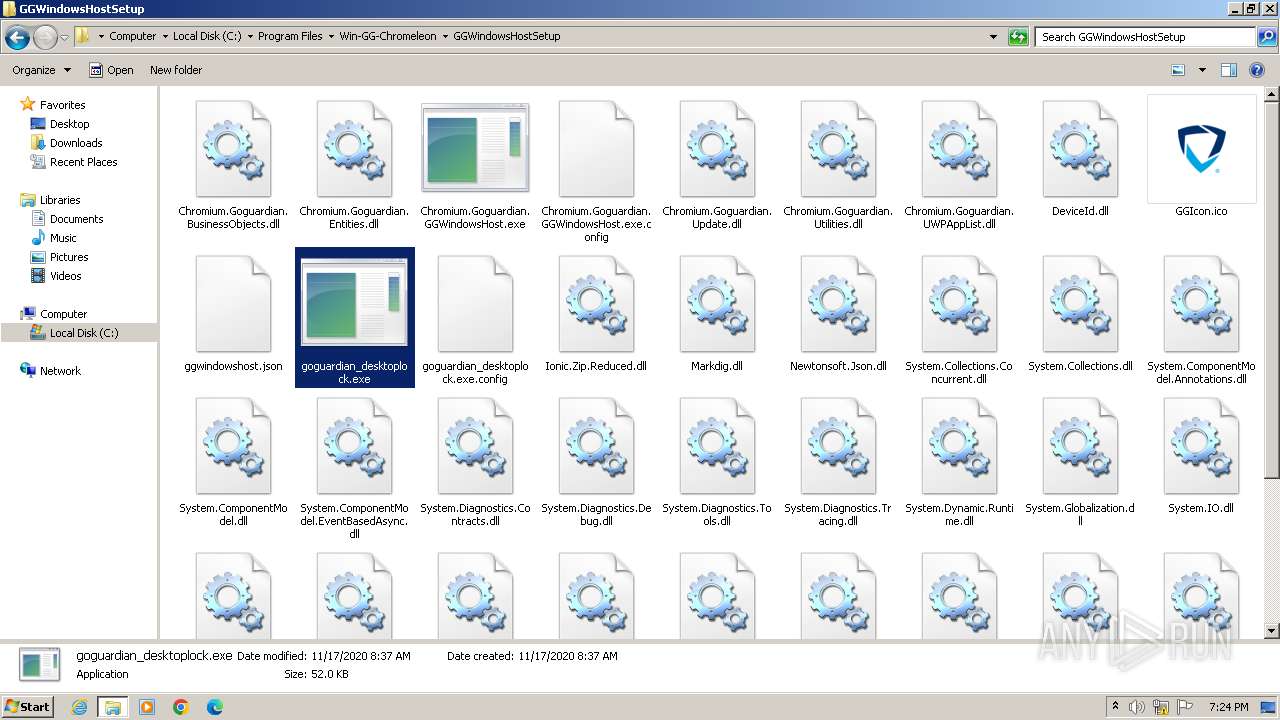Open the change view options dropdown arrow
The image size is (1280, 720).
[x=1202, y=70]
